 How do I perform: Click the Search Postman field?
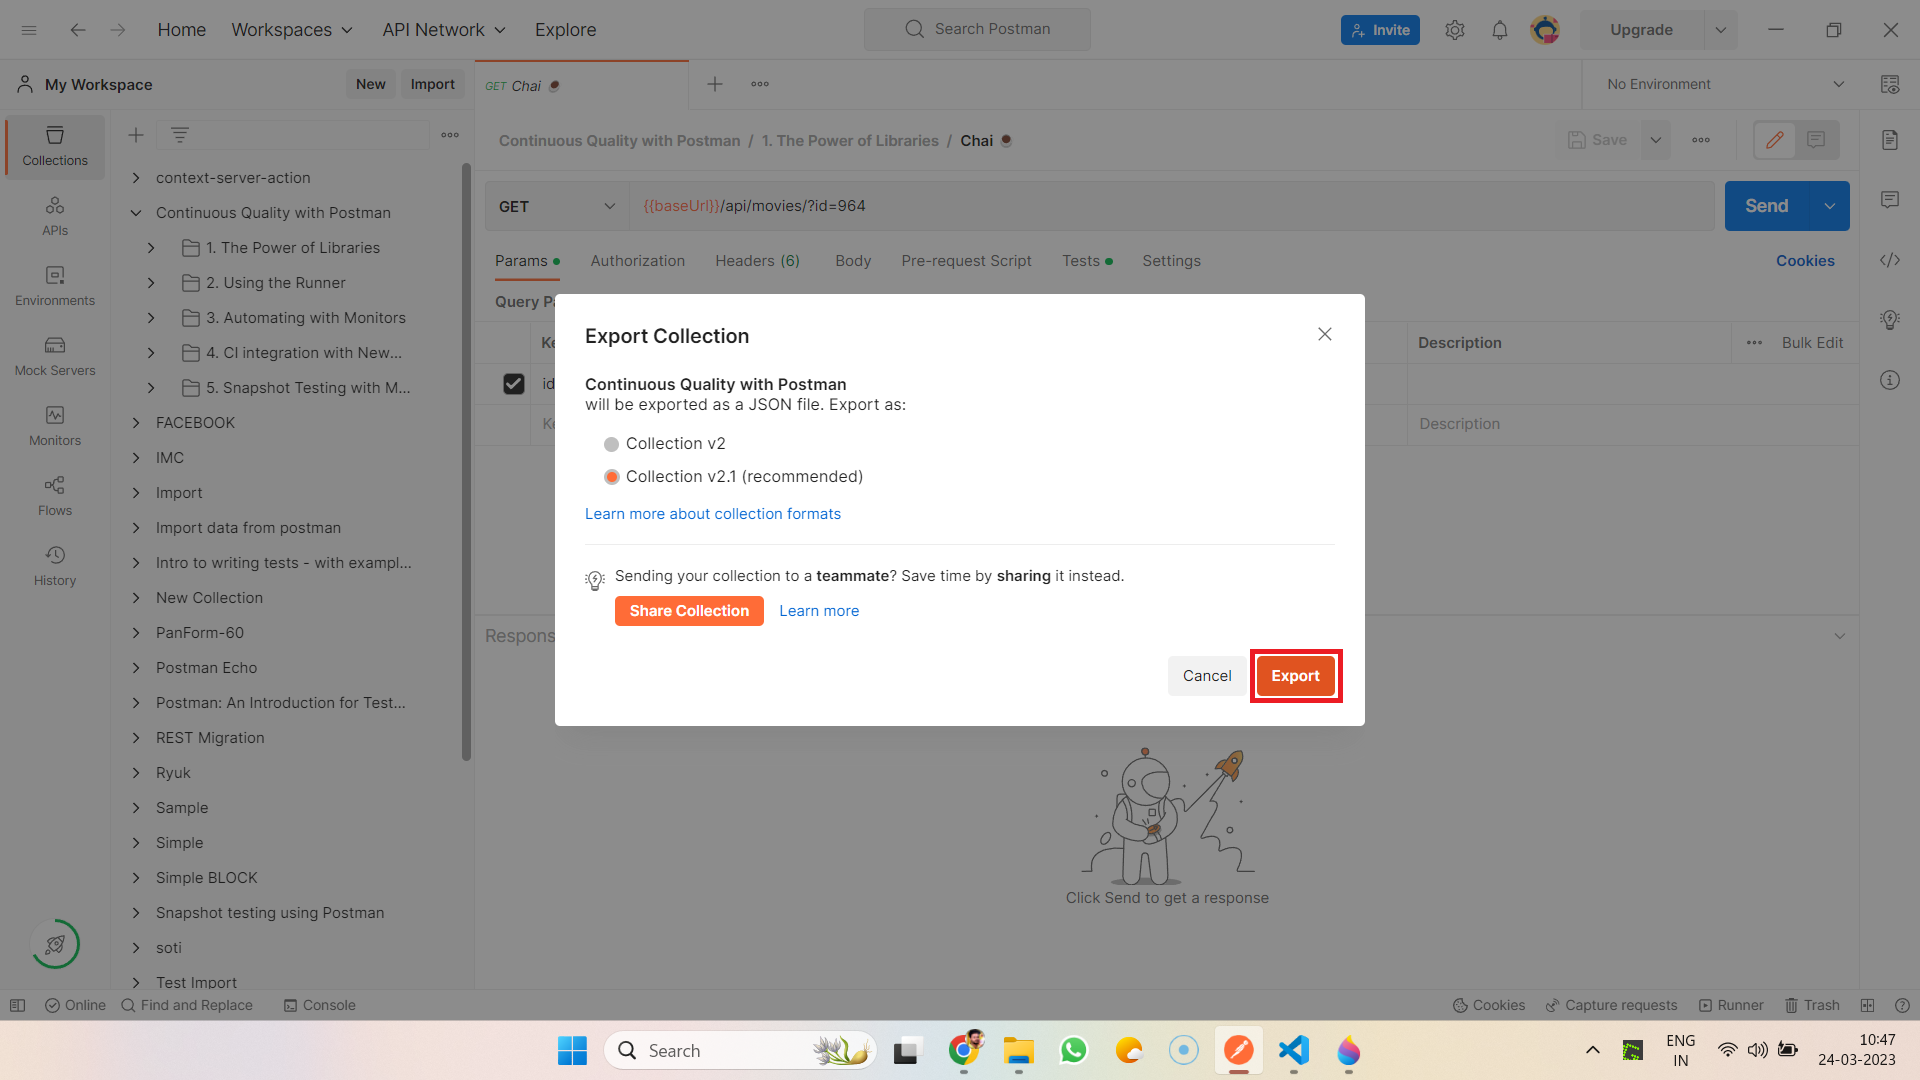(x=977, y=29)
